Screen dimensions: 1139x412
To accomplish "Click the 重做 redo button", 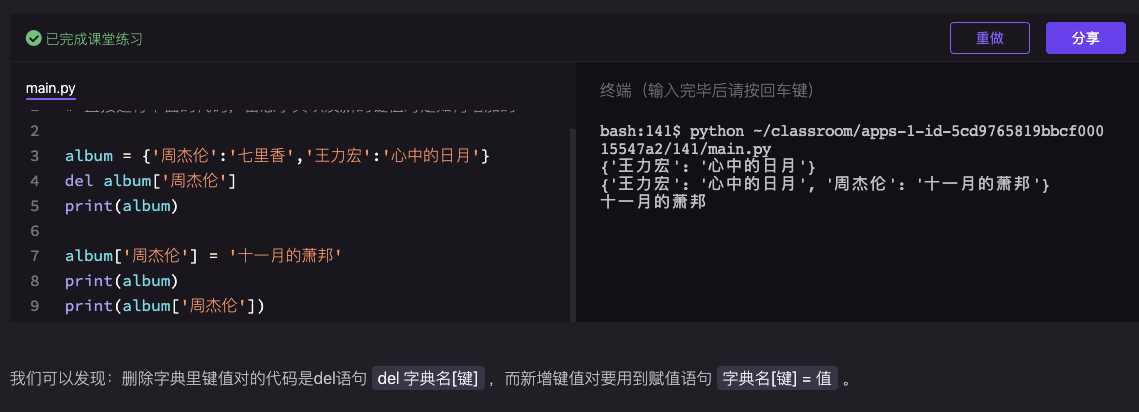I will point(989,38).
